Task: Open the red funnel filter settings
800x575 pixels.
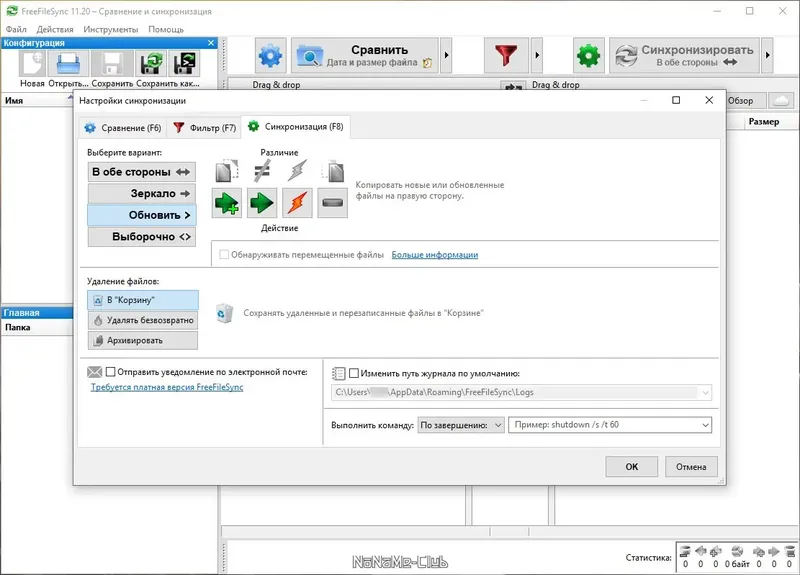Action: coord(506,55)
